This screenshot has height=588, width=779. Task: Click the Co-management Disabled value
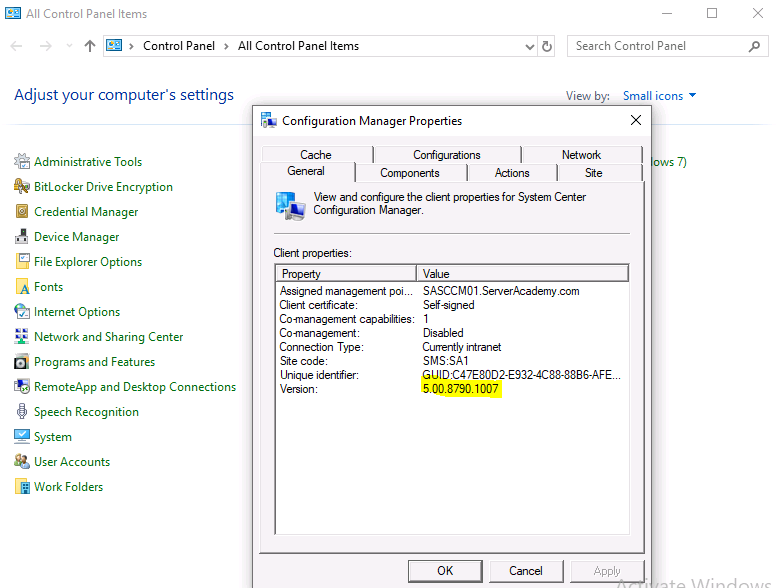tap(443, 333)
